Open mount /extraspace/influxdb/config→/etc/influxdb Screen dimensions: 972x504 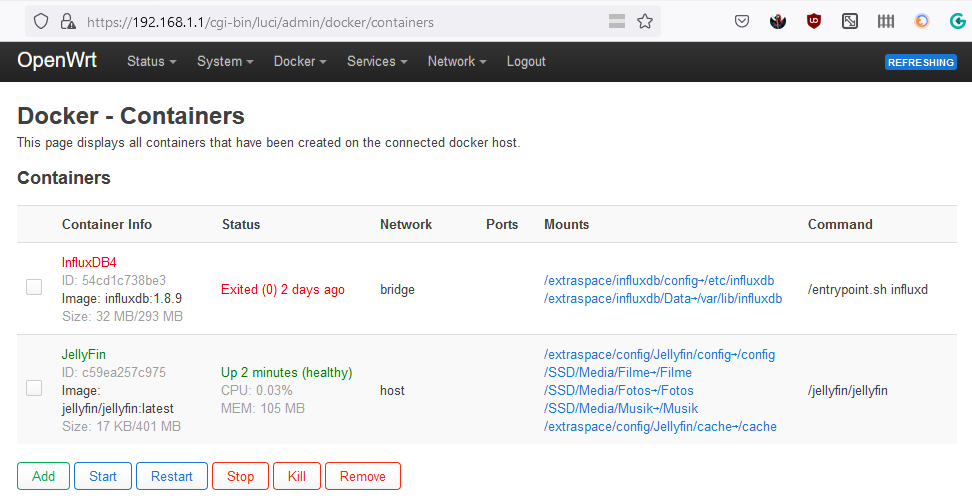(659, 281)
